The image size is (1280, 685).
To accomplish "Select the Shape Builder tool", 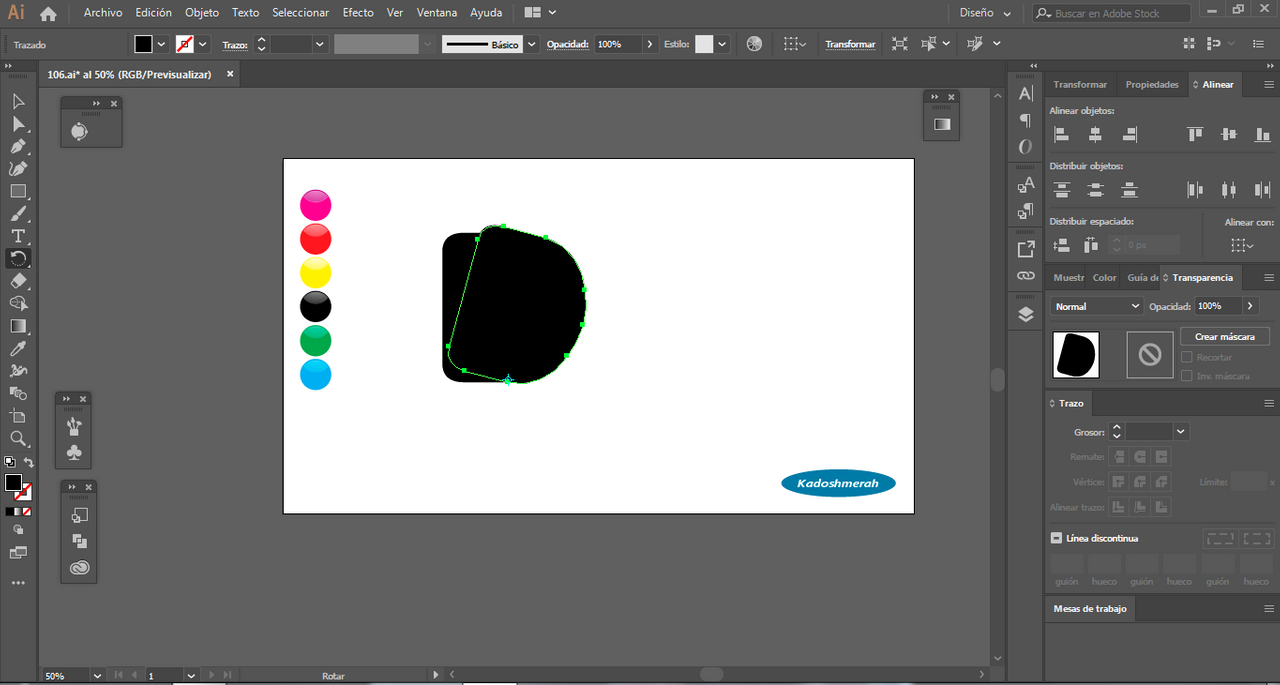I will [x=18, y=303].
